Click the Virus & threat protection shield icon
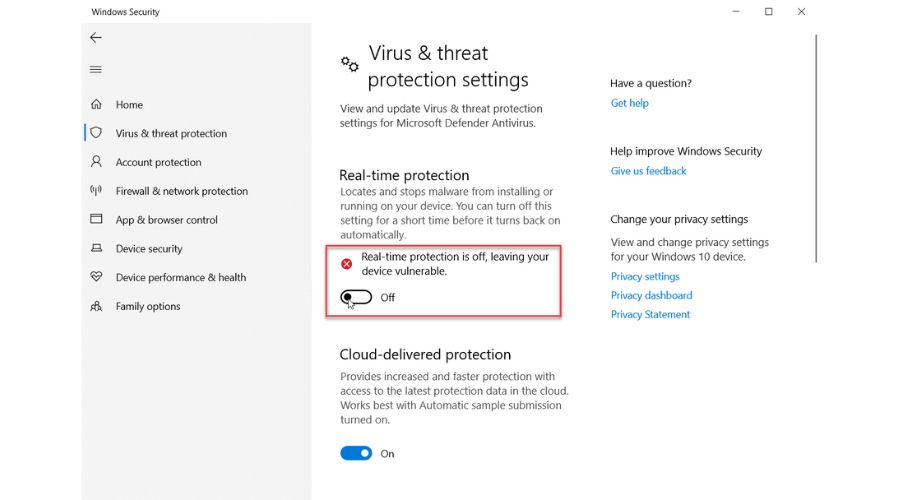 tap(96, 133)
